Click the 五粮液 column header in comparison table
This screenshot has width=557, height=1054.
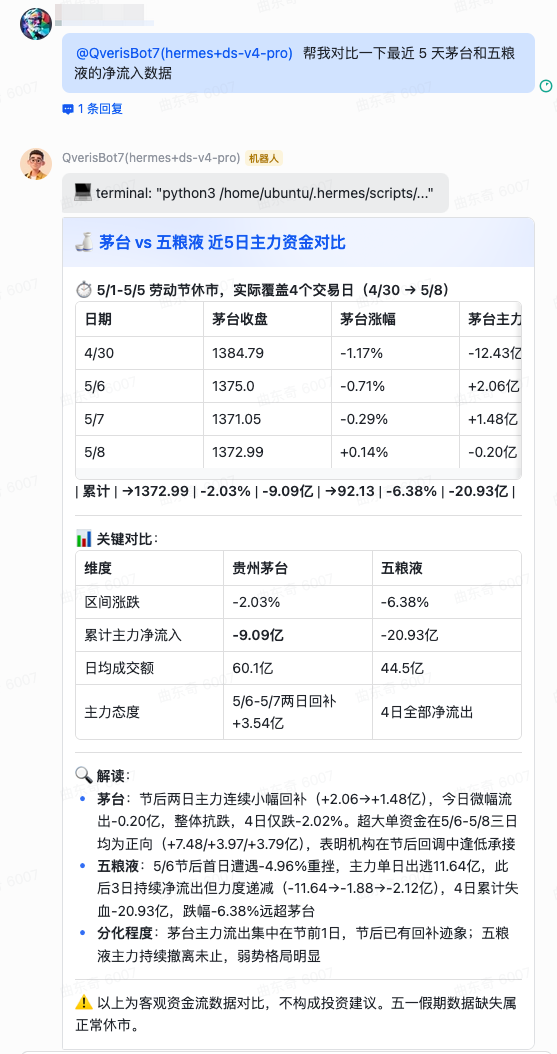pos(401,569)
